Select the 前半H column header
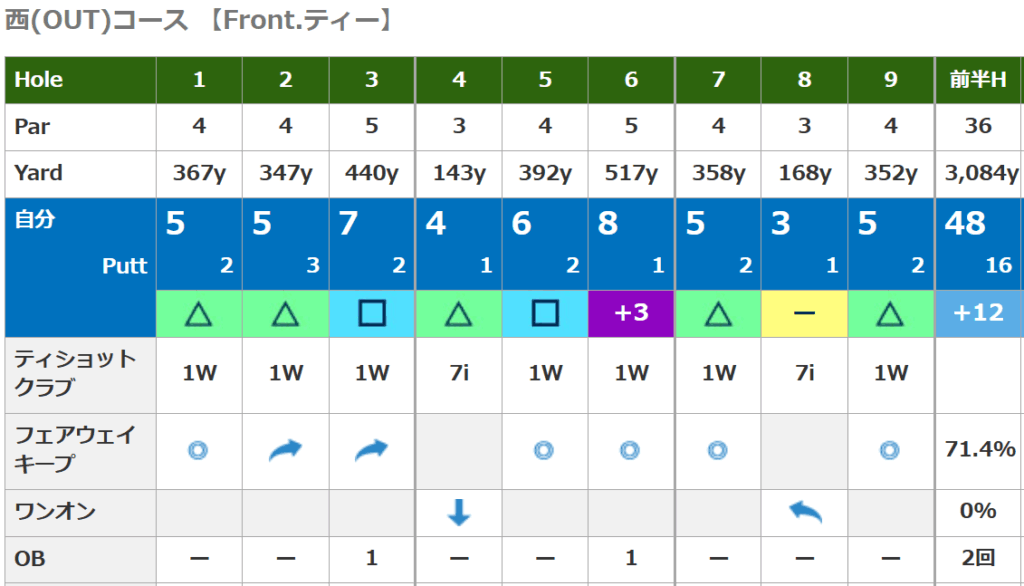1024x586 pixels. click(978, 80)
